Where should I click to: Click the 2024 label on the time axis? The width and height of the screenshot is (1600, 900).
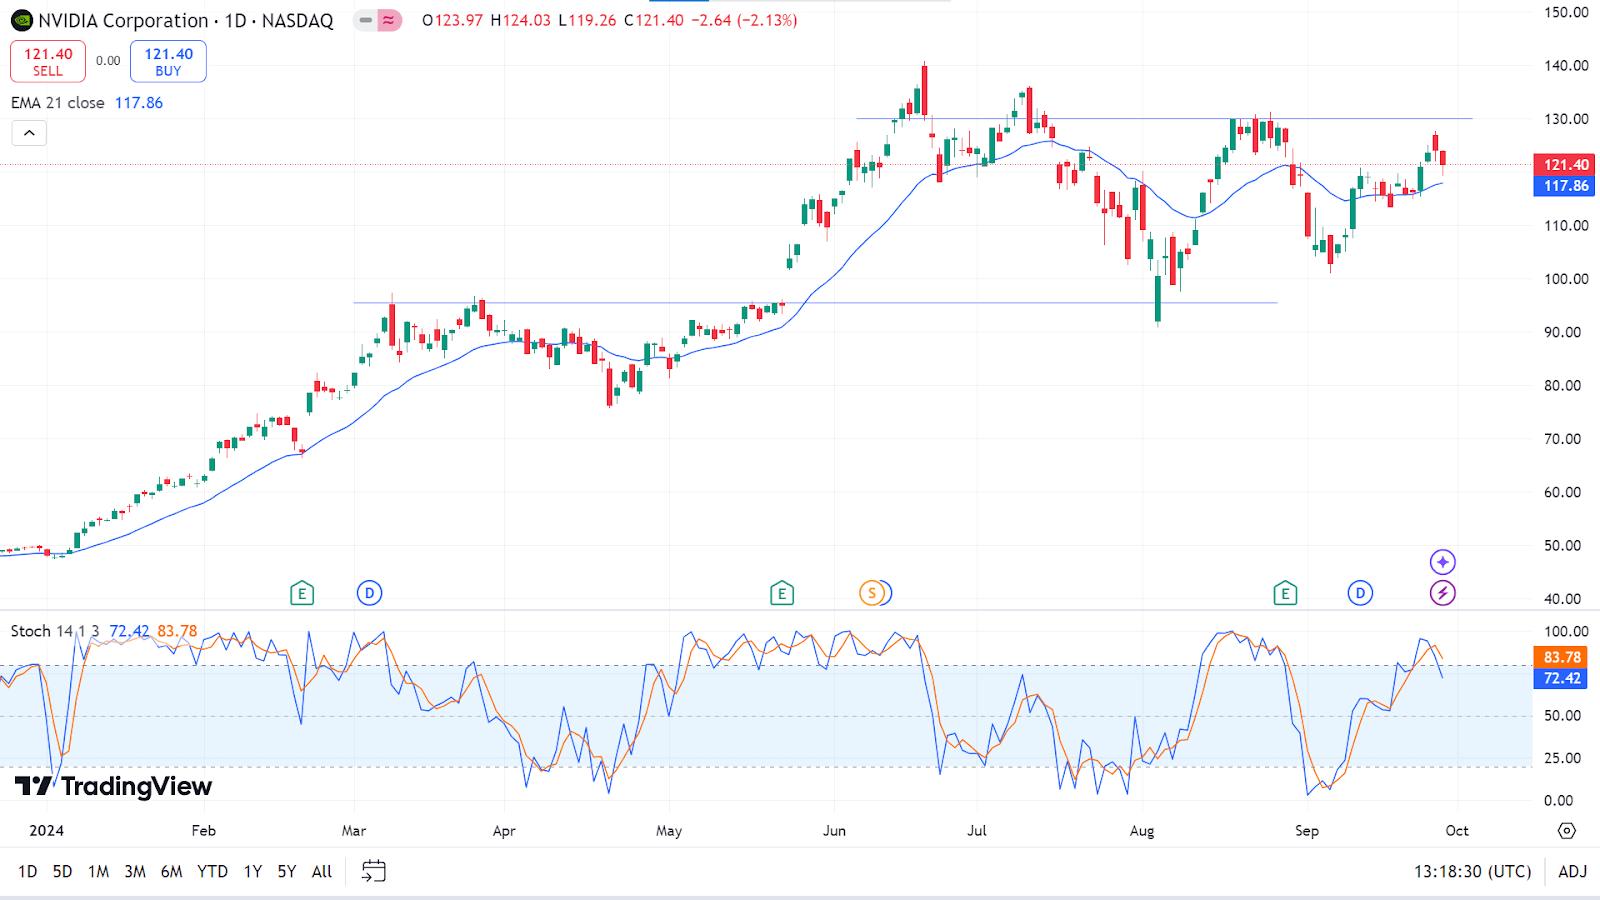[46, 831]
